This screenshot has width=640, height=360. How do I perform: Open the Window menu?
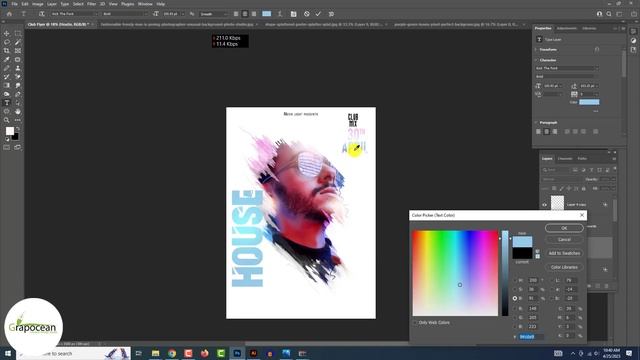pyautogui.click(x=145, y=4)
